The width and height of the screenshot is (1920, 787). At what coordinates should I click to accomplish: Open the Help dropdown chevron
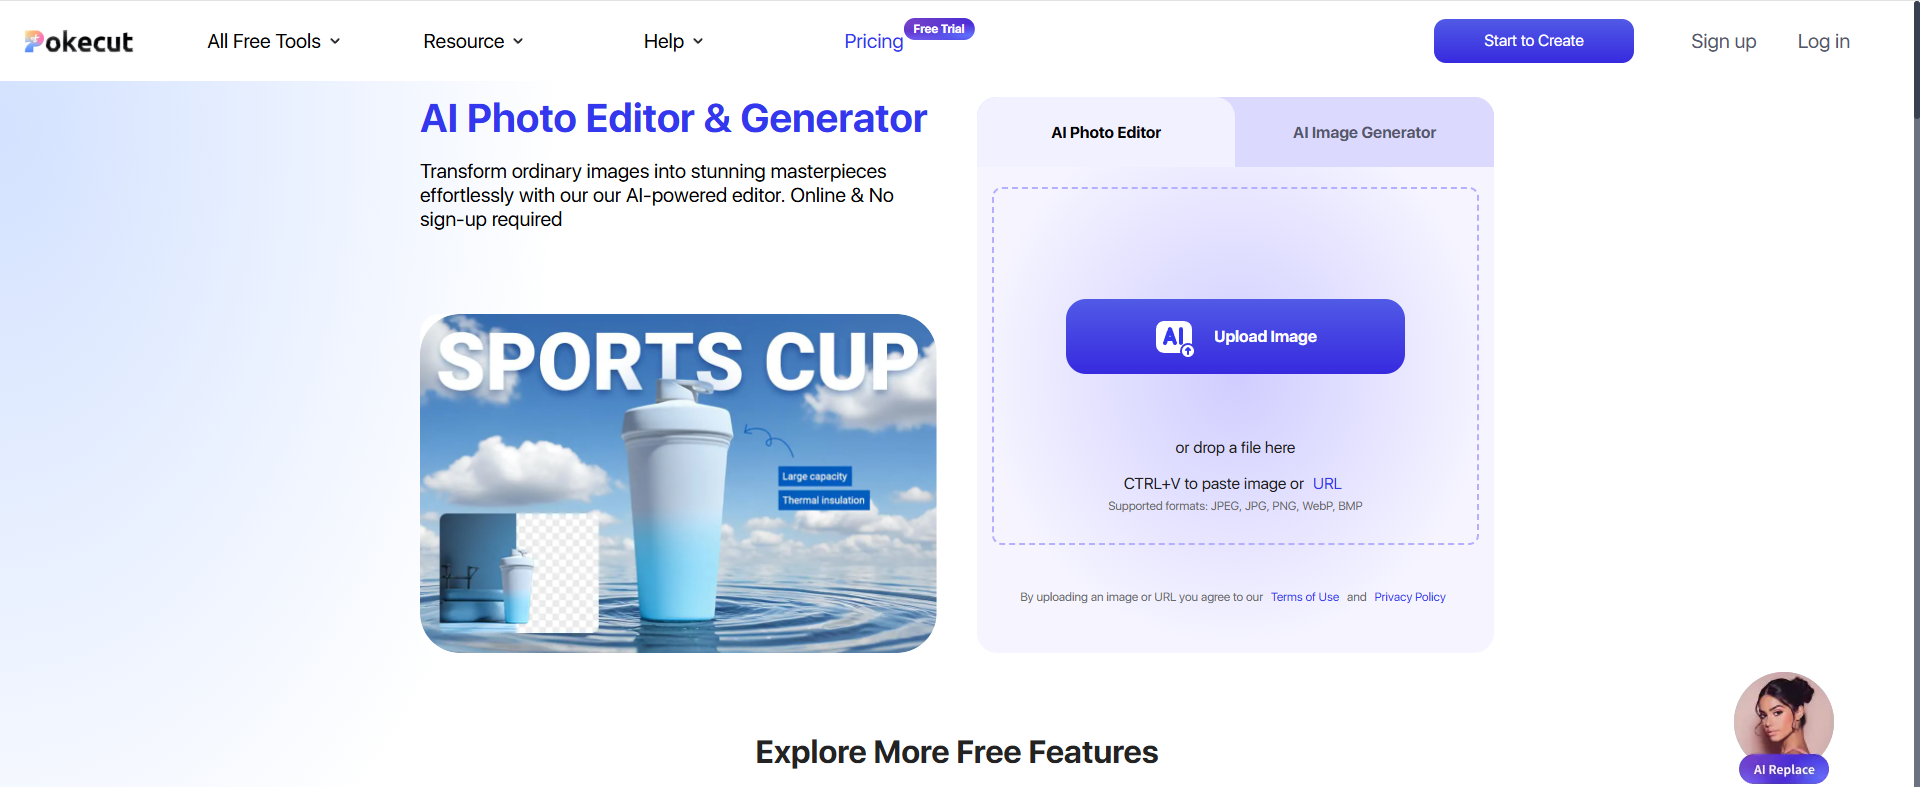point(698,41)
